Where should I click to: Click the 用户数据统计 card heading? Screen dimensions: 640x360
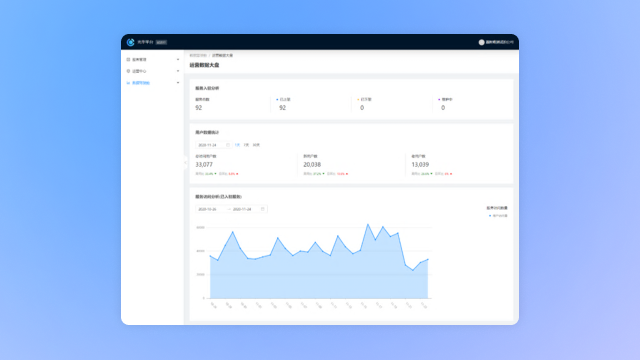coord(207,133)
